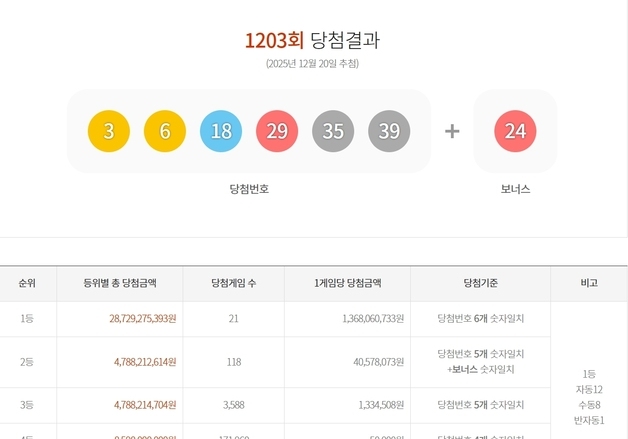This screenshot has width=628, height=439.
Task: Click the draw date (2025년 12월 20일 추첨)
Action: tap(312, 64)
